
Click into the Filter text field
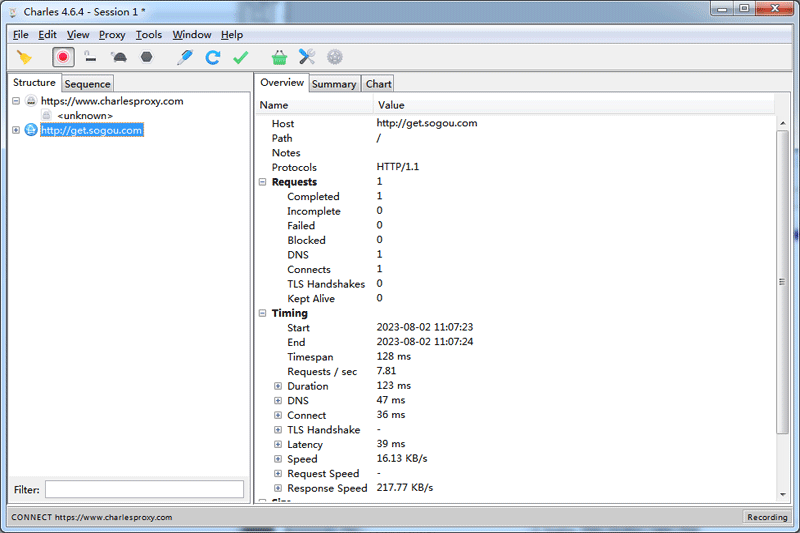coord(144,489)
